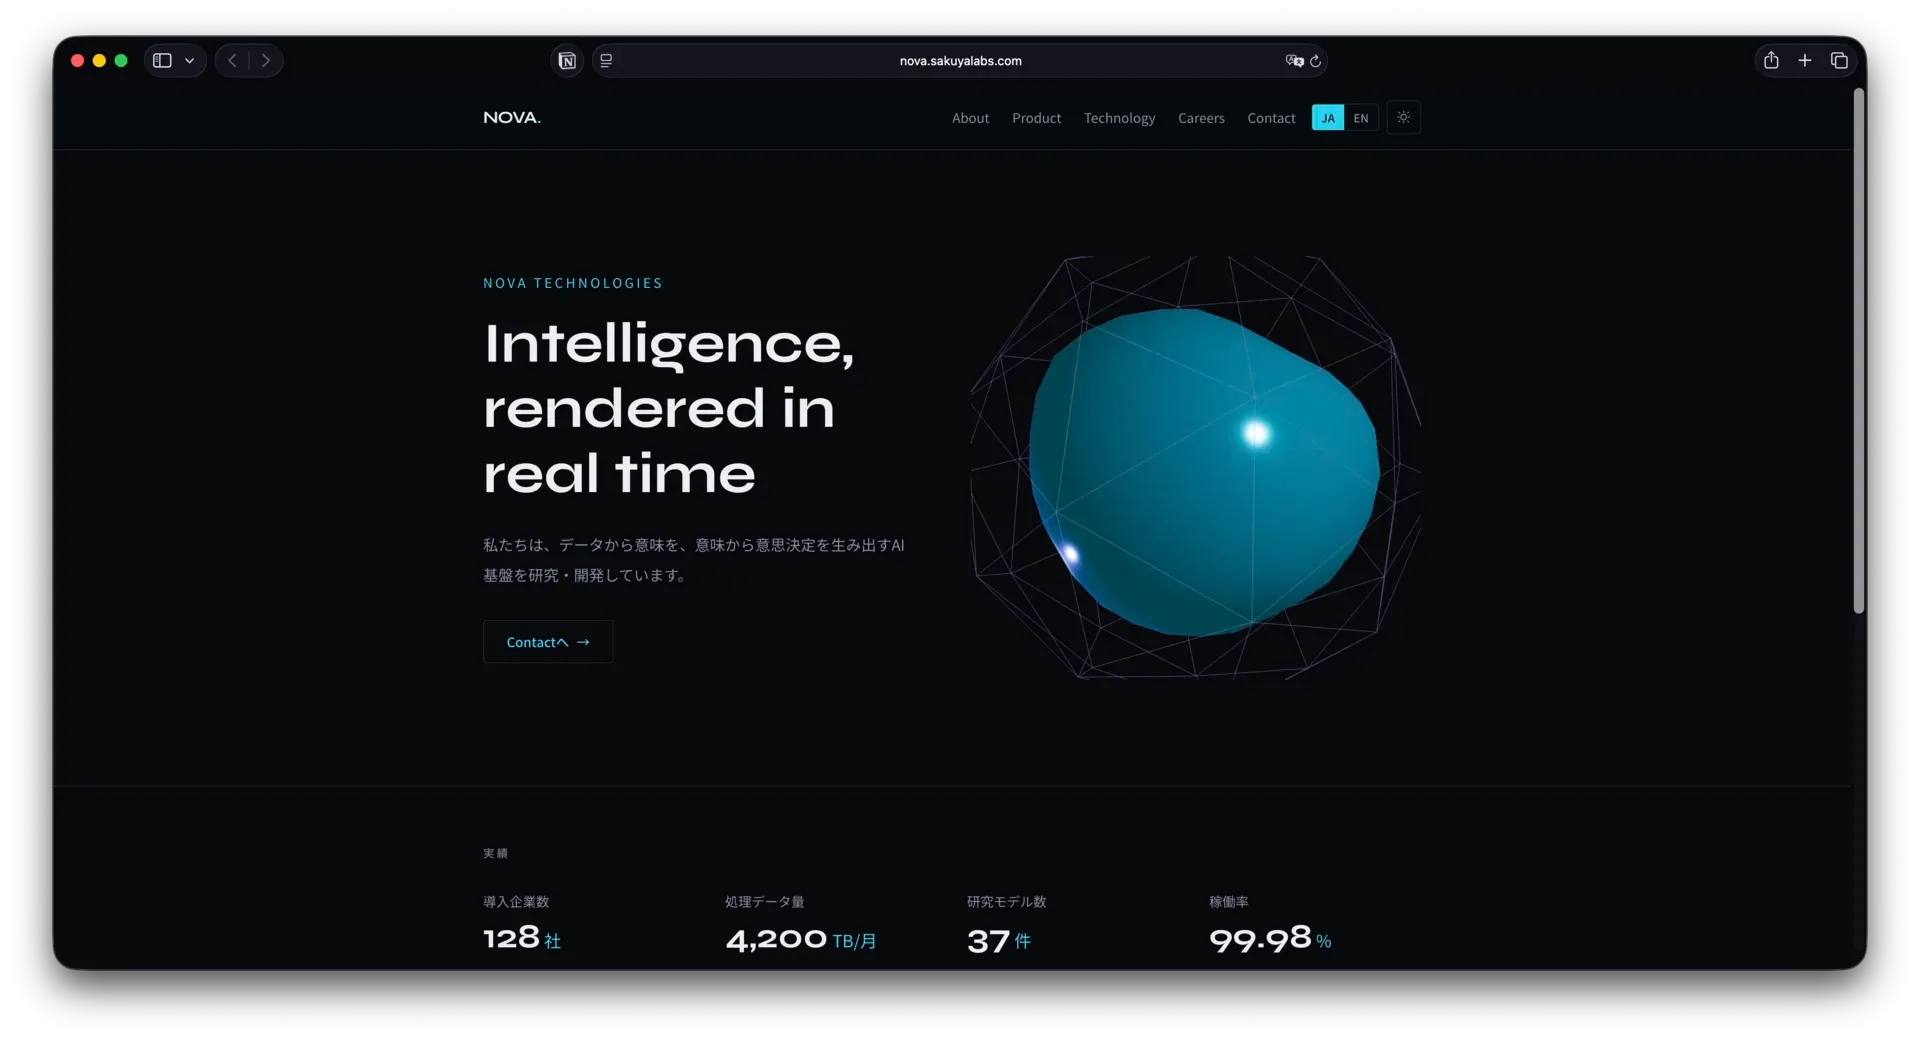
Task: Select the 研究モデル数 stat label
Action: click(x=1006, y=902)
